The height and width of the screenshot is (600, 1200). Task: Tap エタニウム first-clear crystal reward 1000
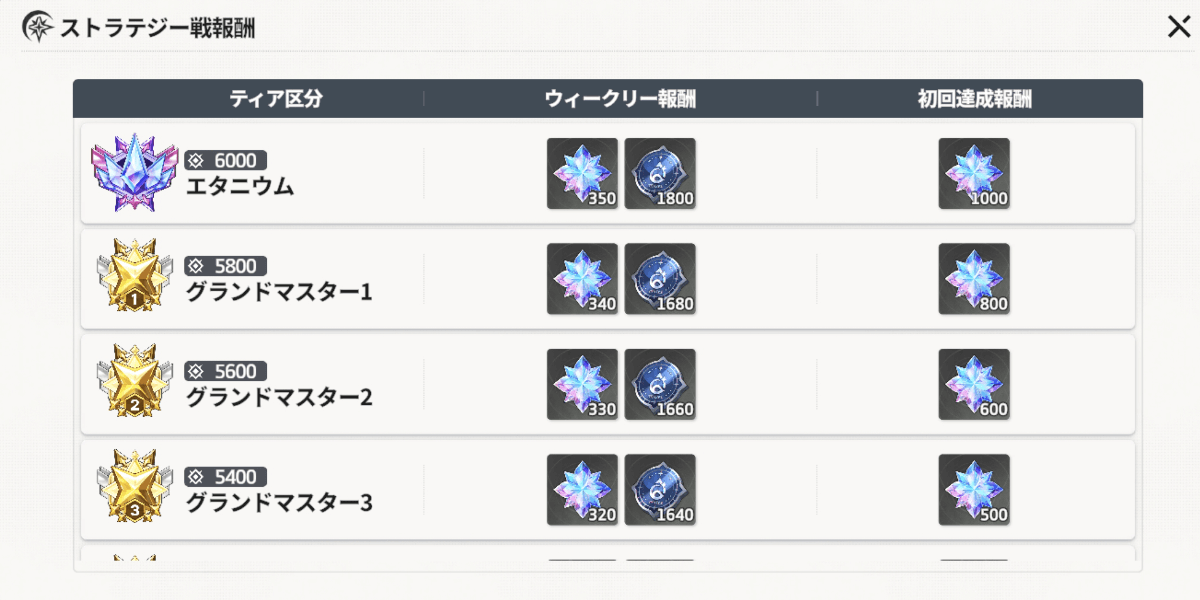(x=974, y=174)
